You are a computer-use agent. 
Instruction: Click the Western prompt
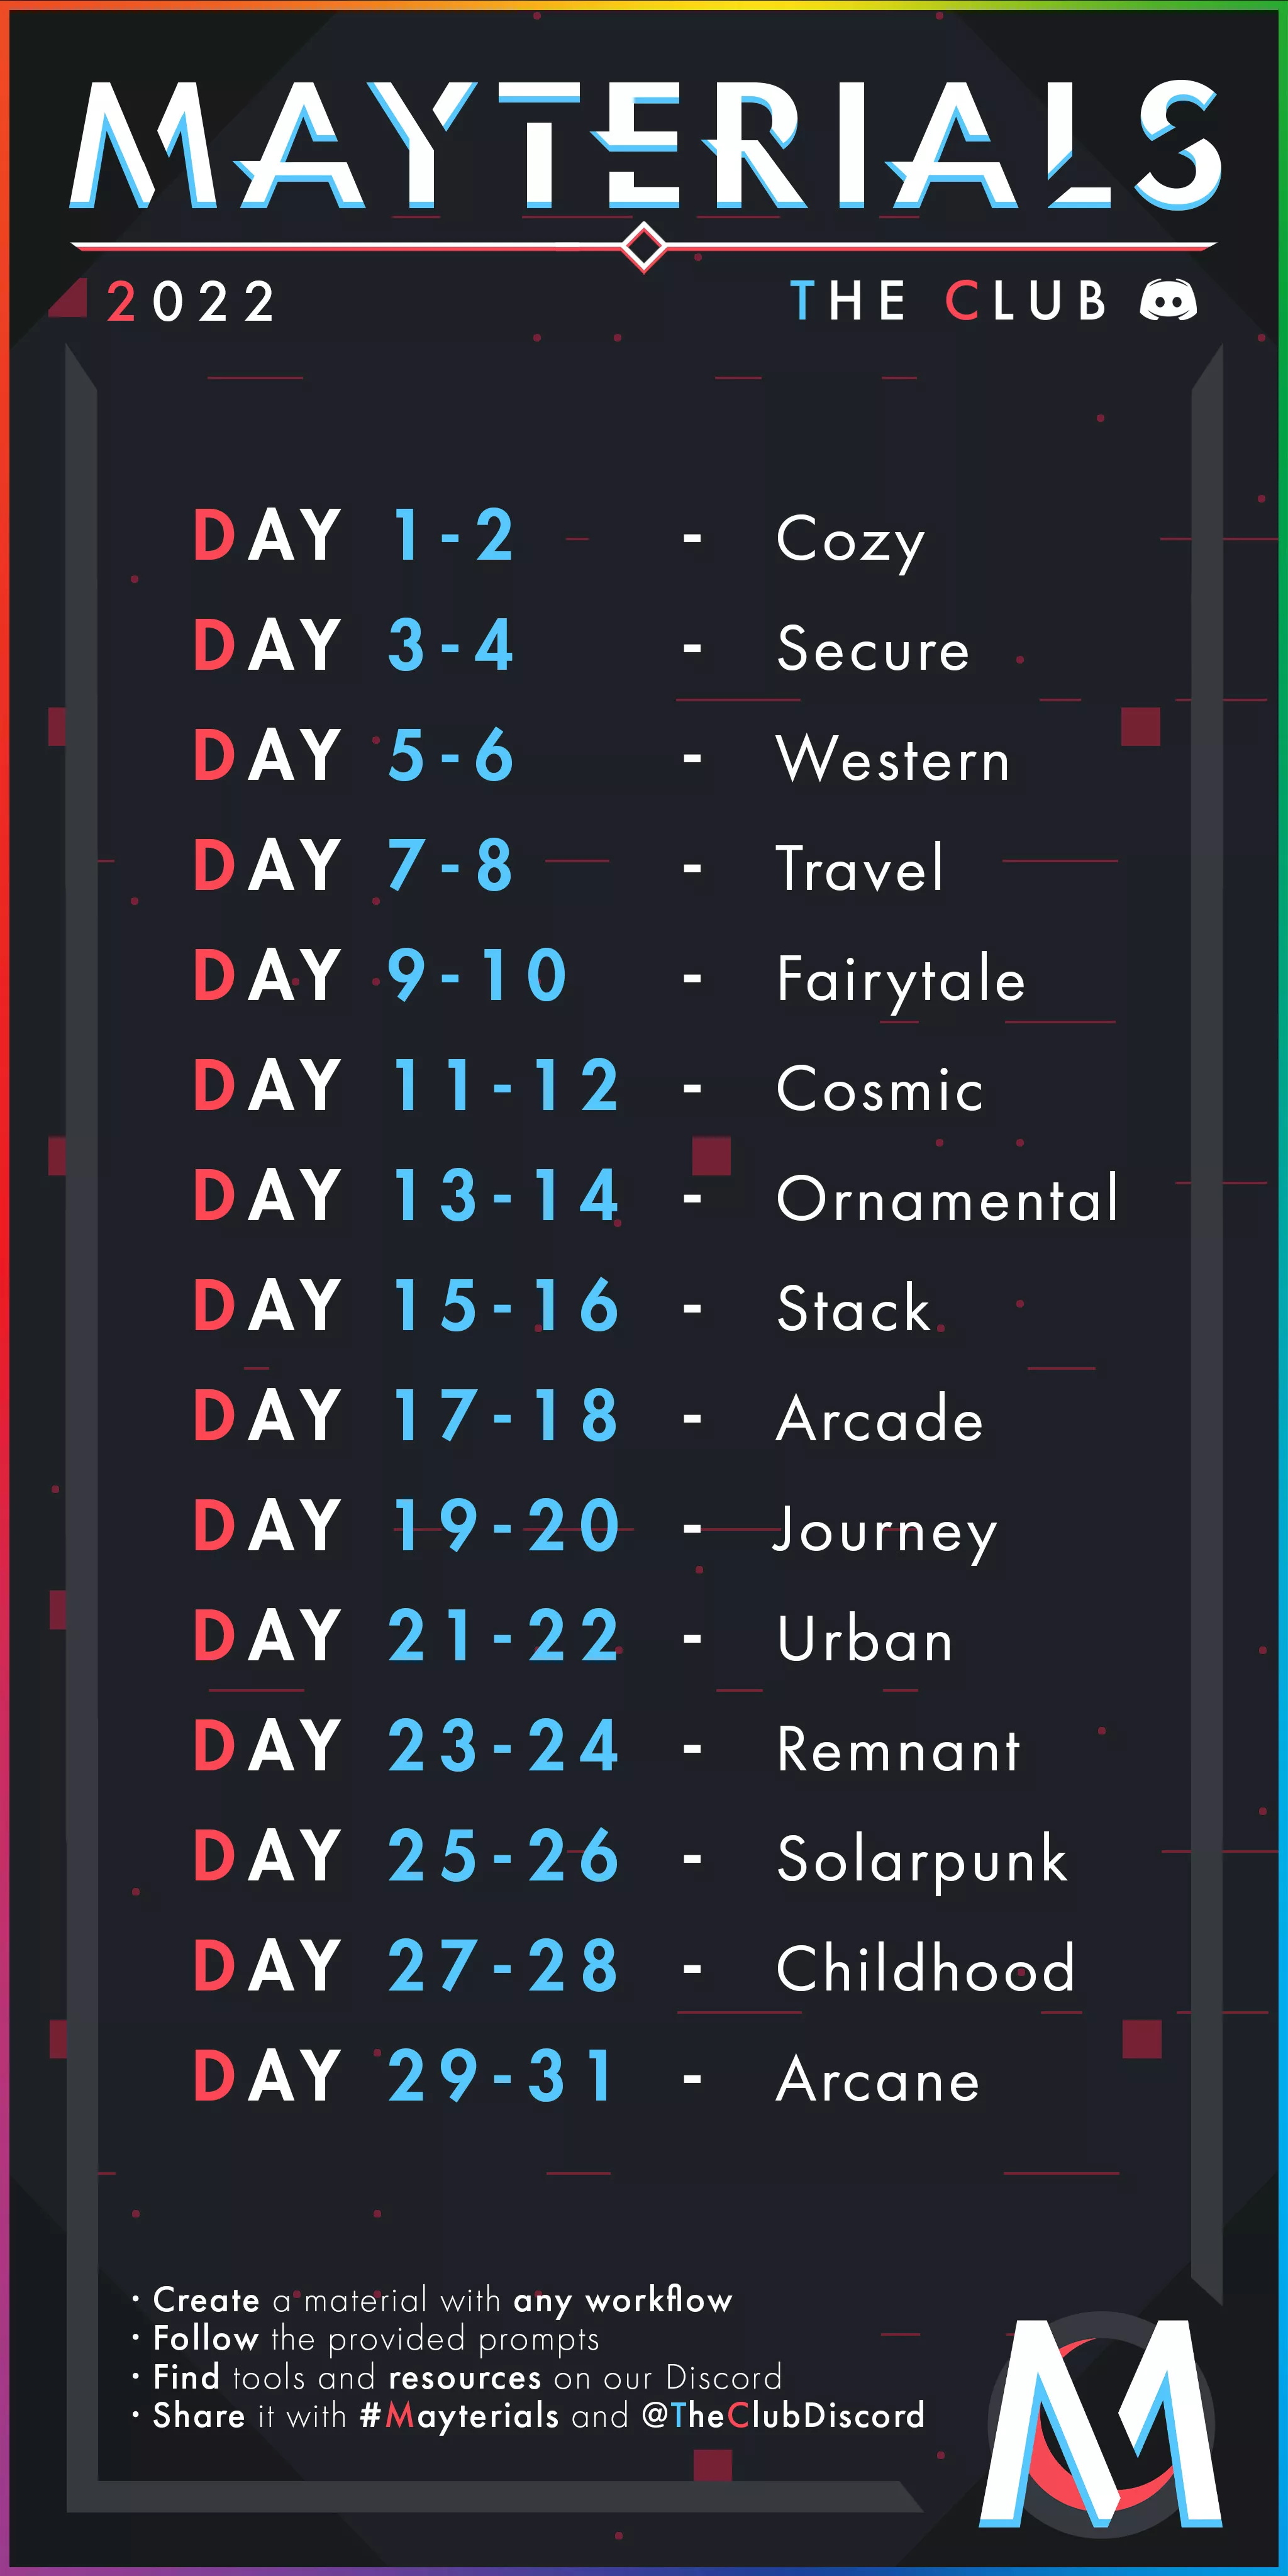(893, 759)
